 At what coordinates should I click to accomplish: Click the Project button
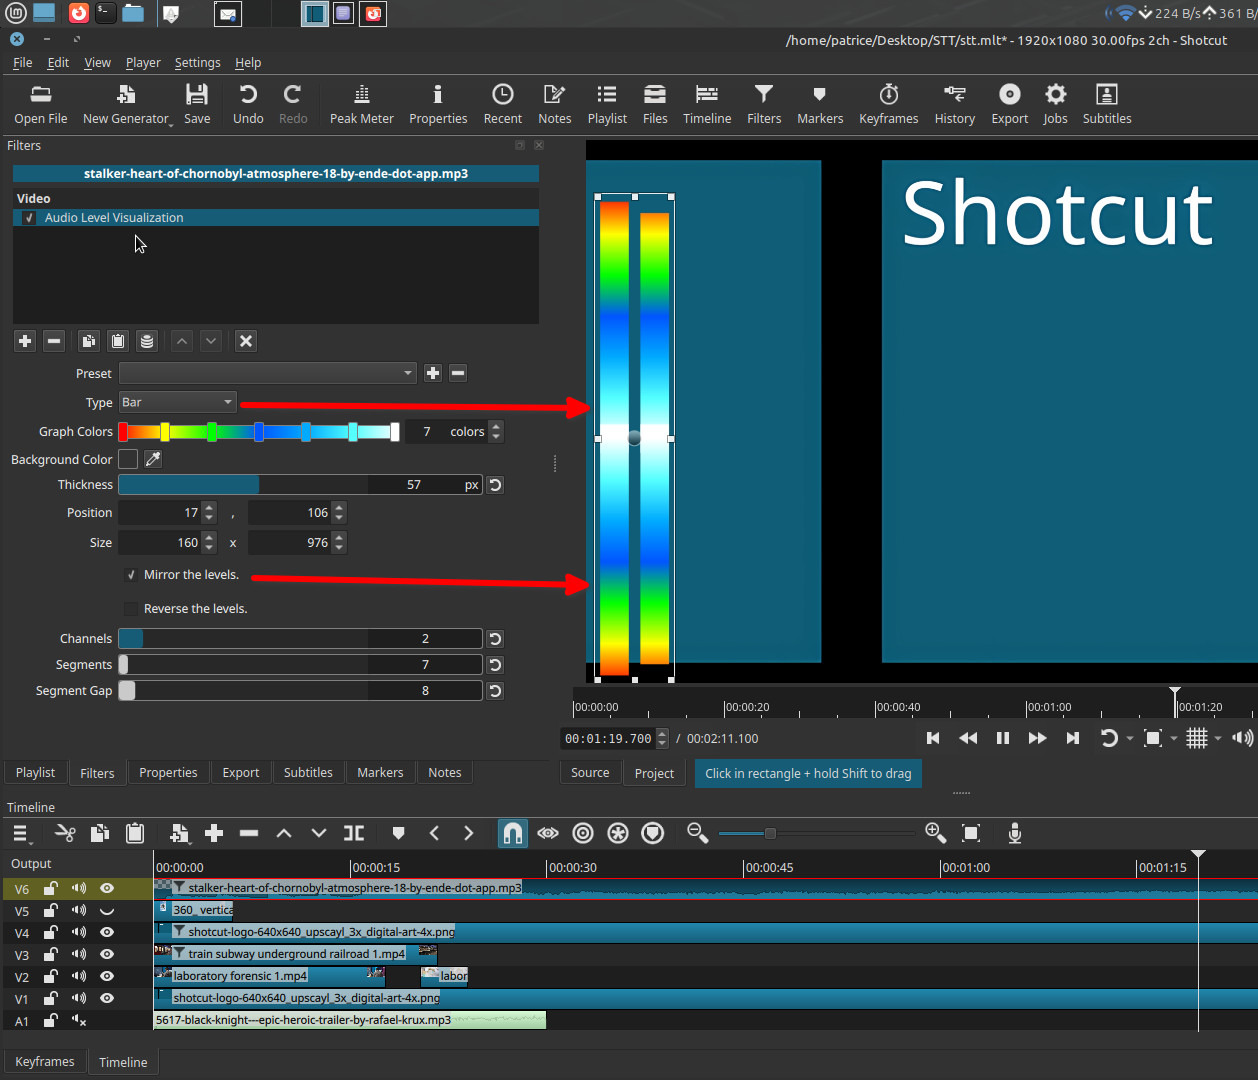coord(654,773)
